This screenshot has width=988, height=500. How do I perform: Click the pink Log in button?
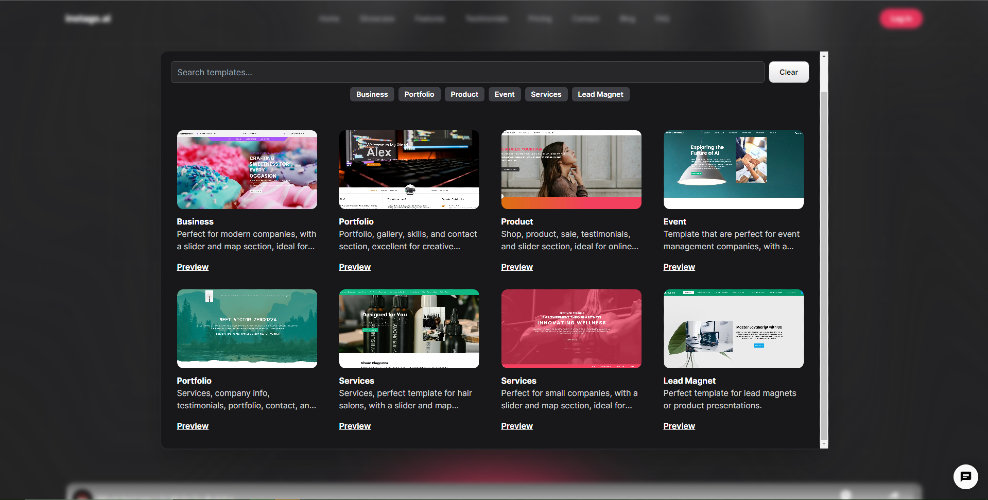pyautogui.click(x=900, y=19)
